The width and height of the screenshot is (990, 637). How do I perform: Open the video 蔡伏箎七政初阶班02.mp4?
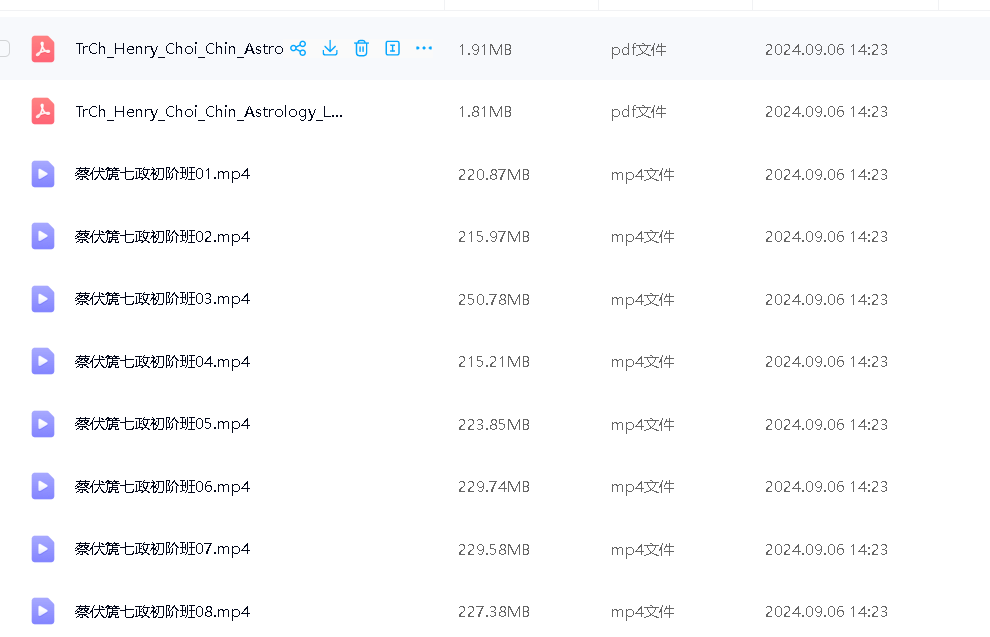coord(162,237)
